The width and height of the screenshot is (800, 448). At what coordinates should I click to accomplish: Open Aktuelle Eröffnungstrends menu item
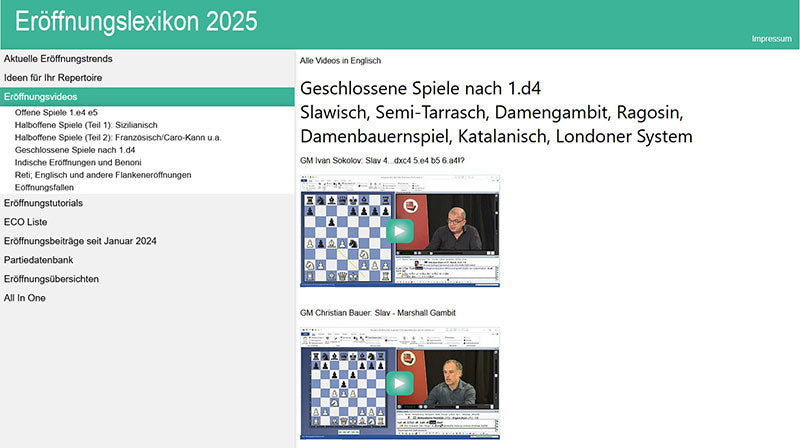(x=58, y=59)
